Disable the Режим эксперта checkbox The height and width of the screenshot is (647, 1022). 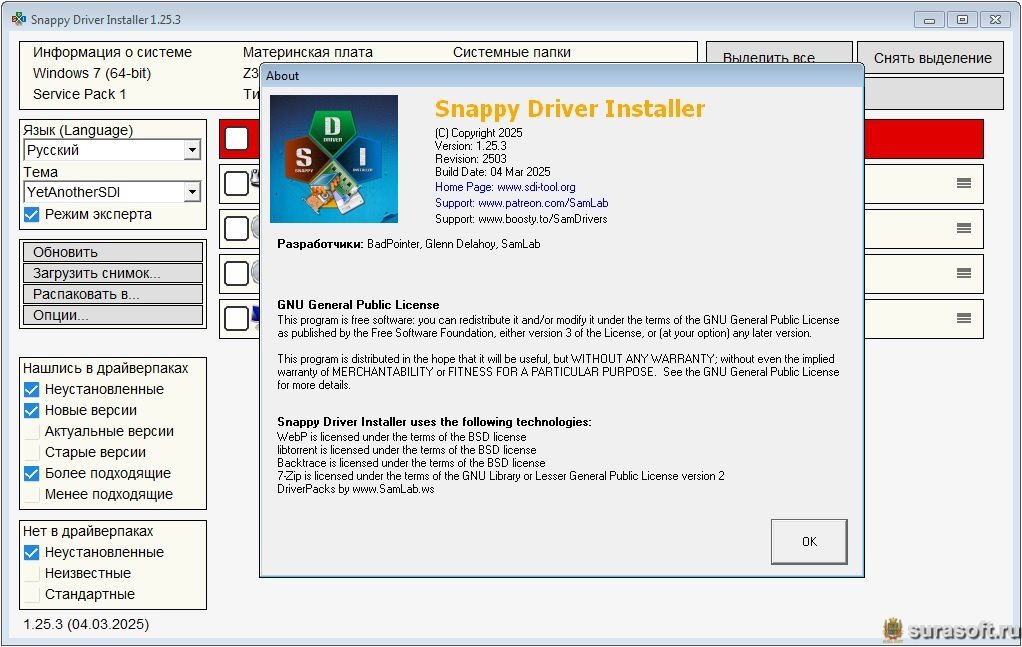click(x=32, y=214)
